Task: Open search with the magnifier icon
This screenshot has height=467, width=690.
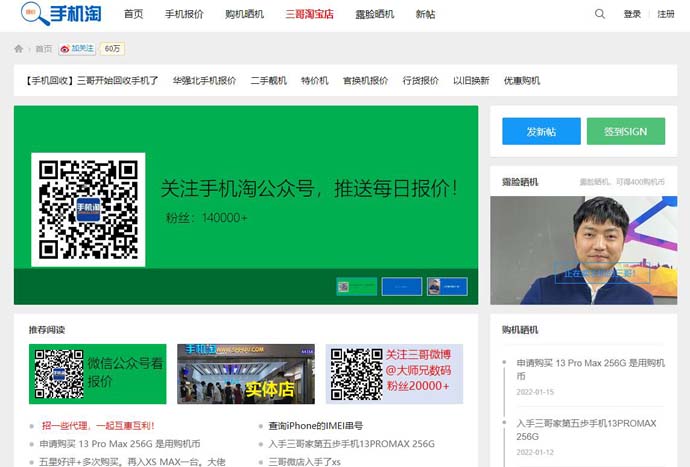Action: coord(600,14)
